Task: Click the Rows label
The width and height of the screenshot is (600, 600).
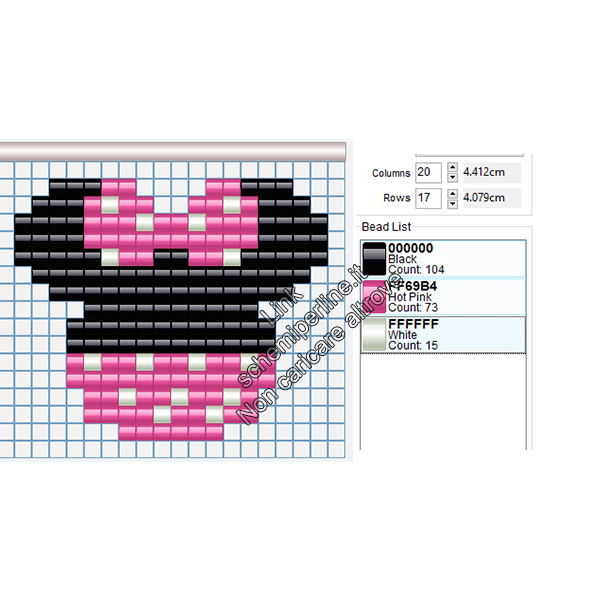Action: tap(396, 198)
